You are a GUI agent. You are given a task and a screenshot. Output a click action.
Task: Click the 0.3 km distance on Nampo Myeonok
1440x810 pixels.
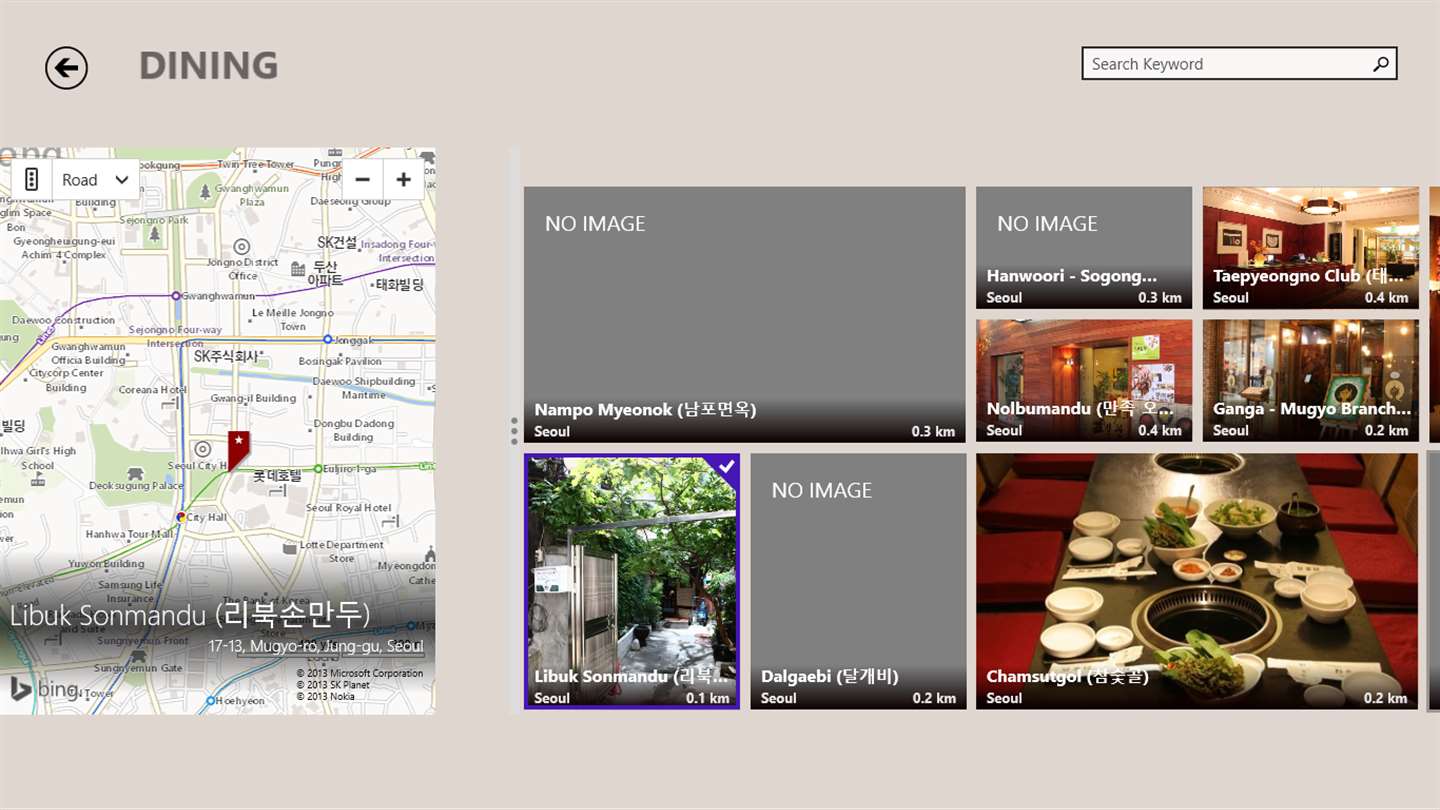click(x=933, y=432)
